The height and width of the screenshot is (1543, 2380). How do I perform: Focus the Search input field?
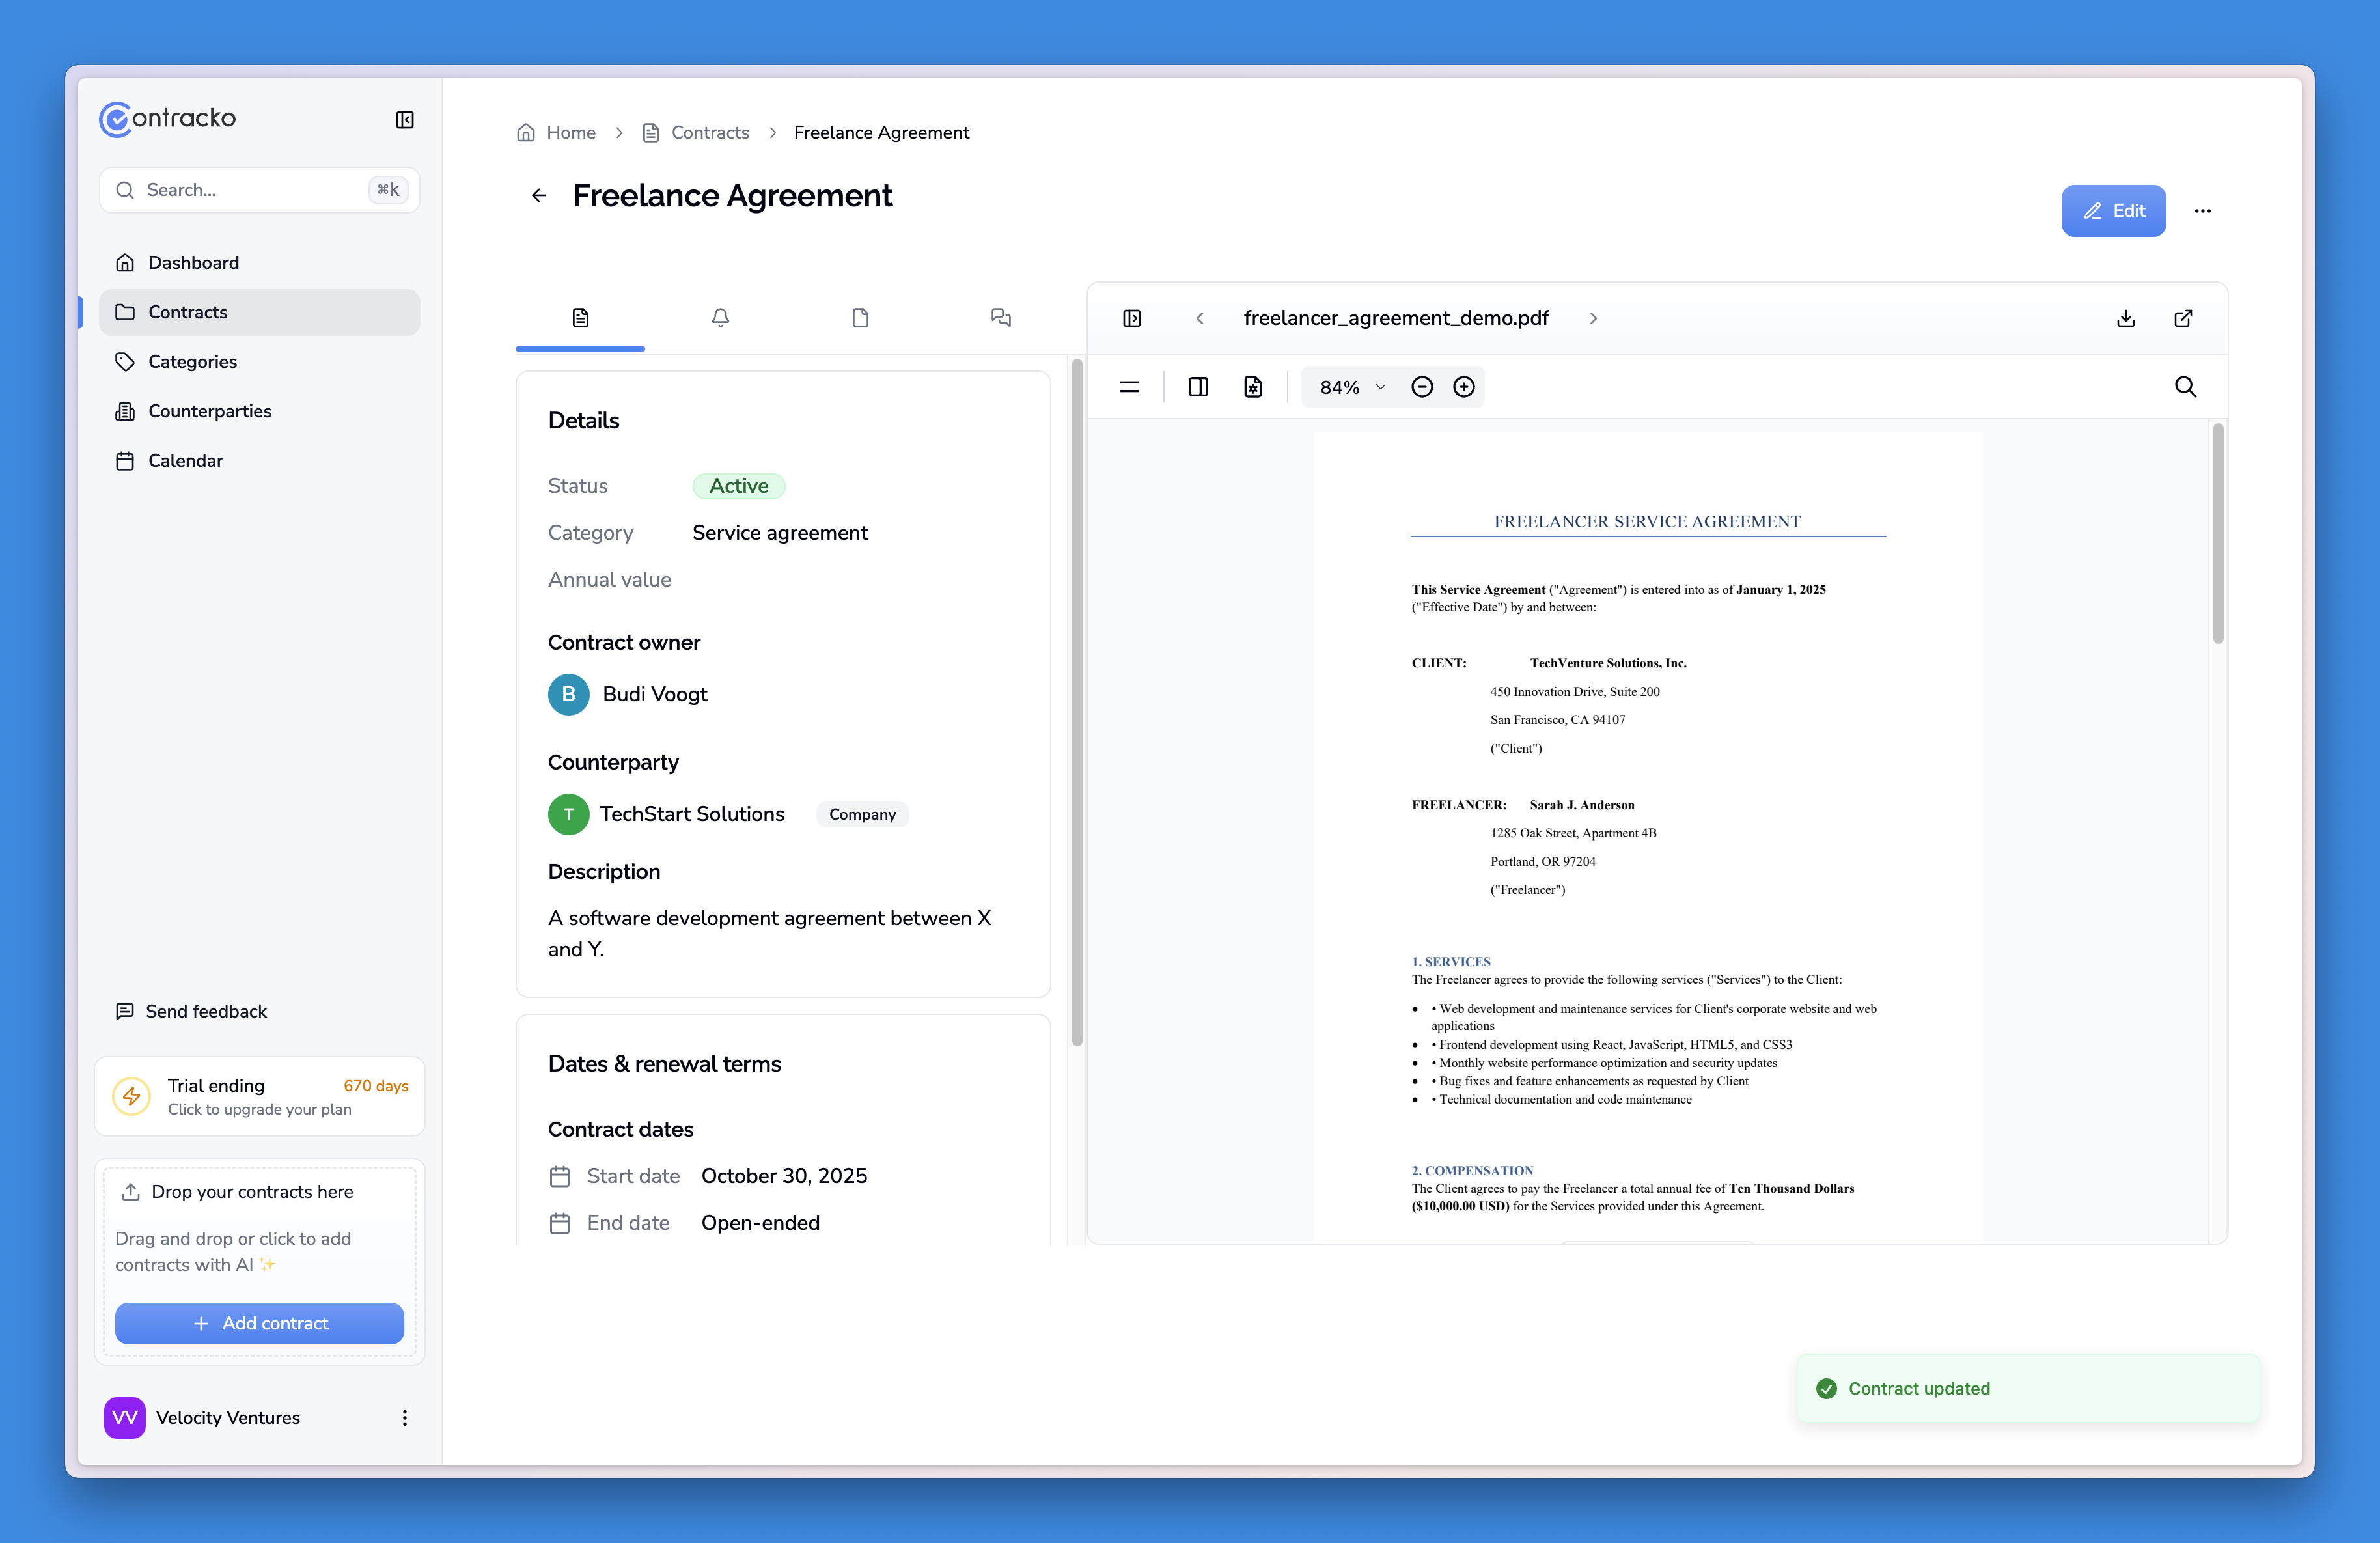point(250,190)
